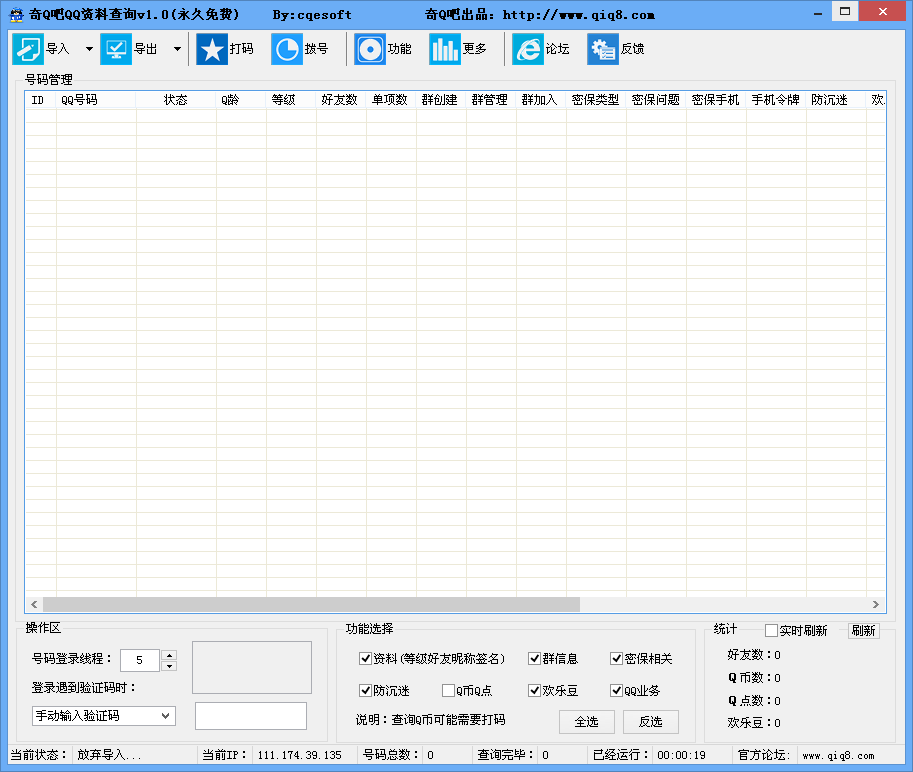Click the 更多 (More) bar chart icon
Screen dimensions: 913x772
click(x=445, y=49)
